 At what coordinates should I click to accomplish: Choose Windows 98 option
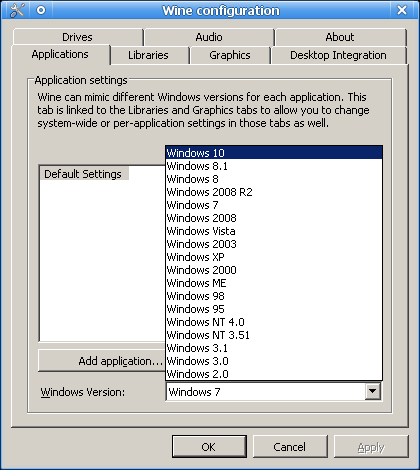[274, 296]
